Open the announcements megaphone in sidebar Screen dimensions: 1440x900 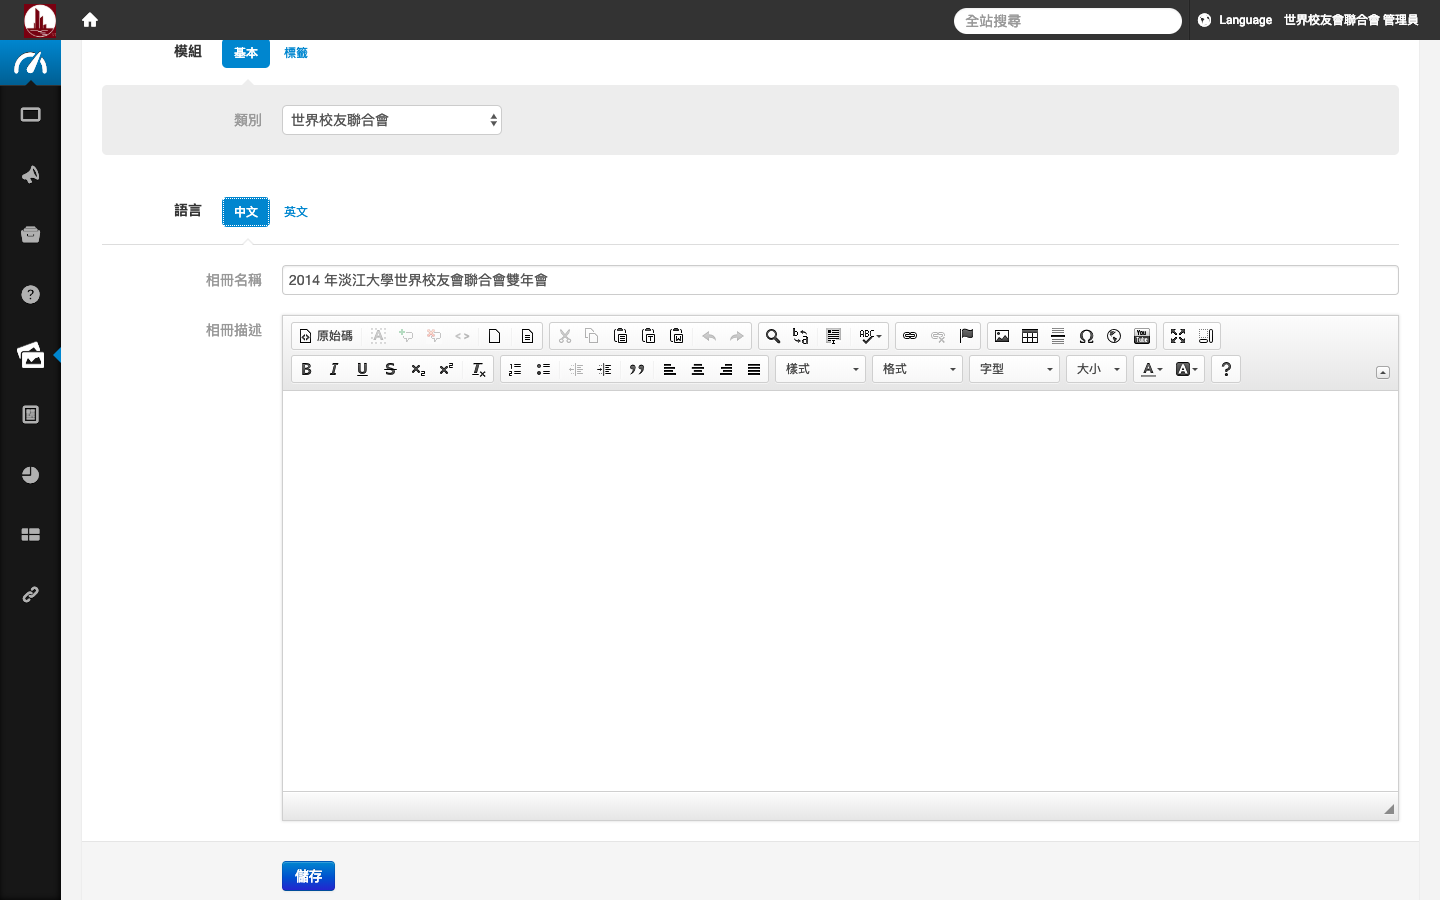point(30,175)
